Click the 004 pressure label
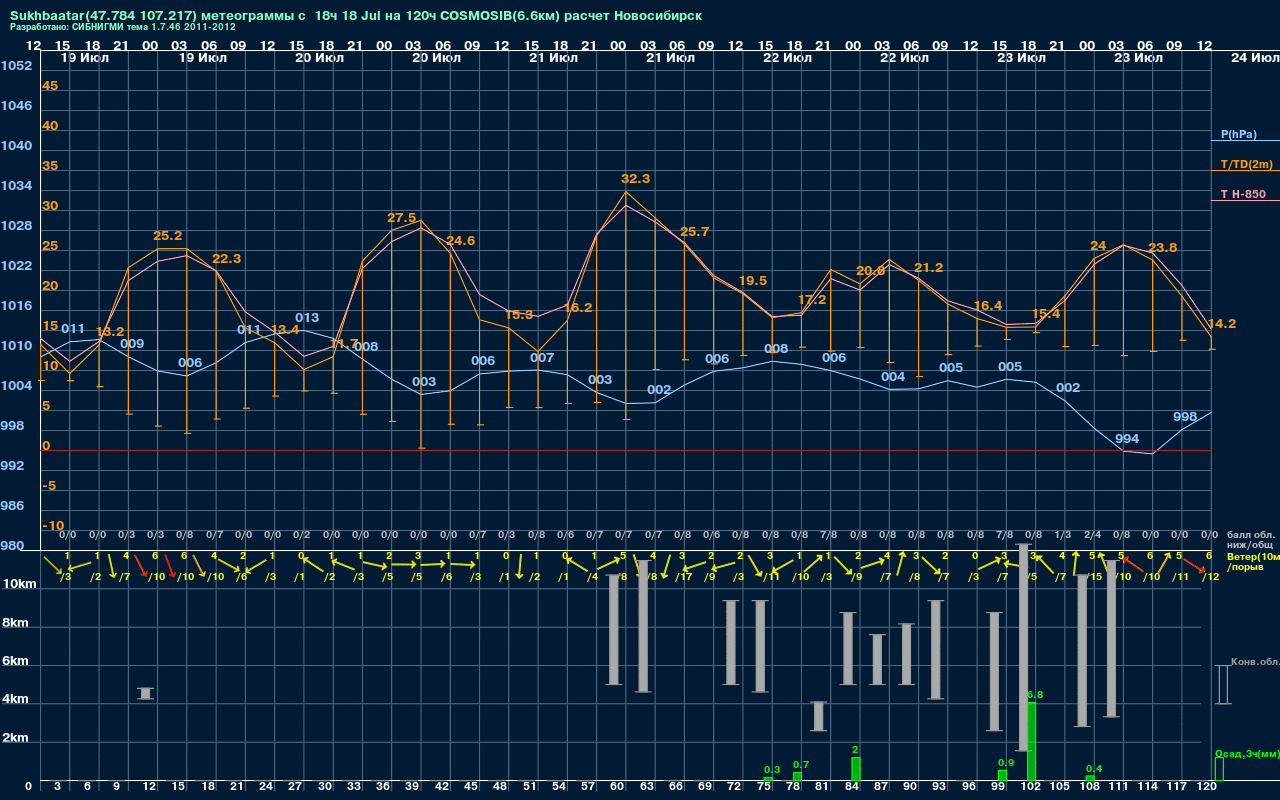1280x800 pixels. (x=893, y=377)
